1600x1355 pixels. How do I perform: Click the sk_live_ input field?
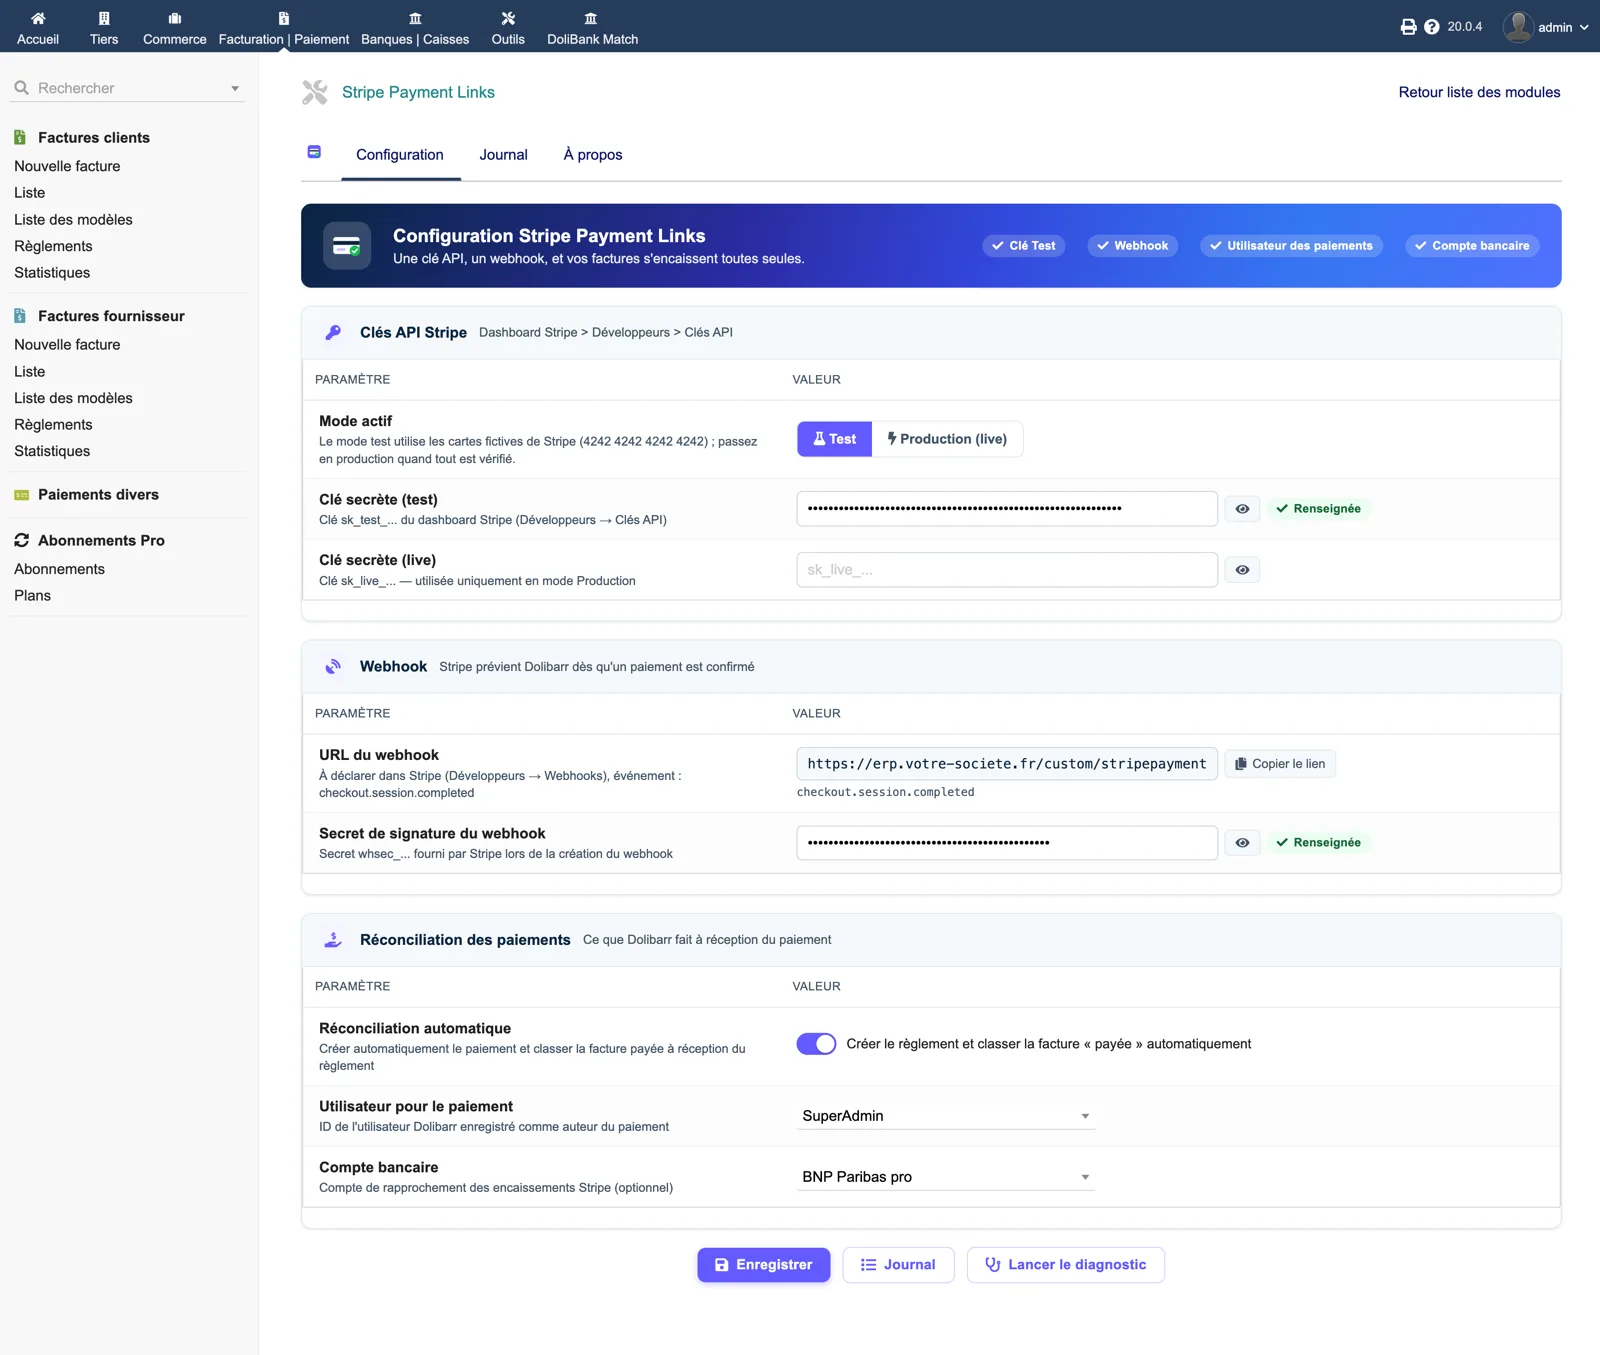click(x=1007, y=570)
